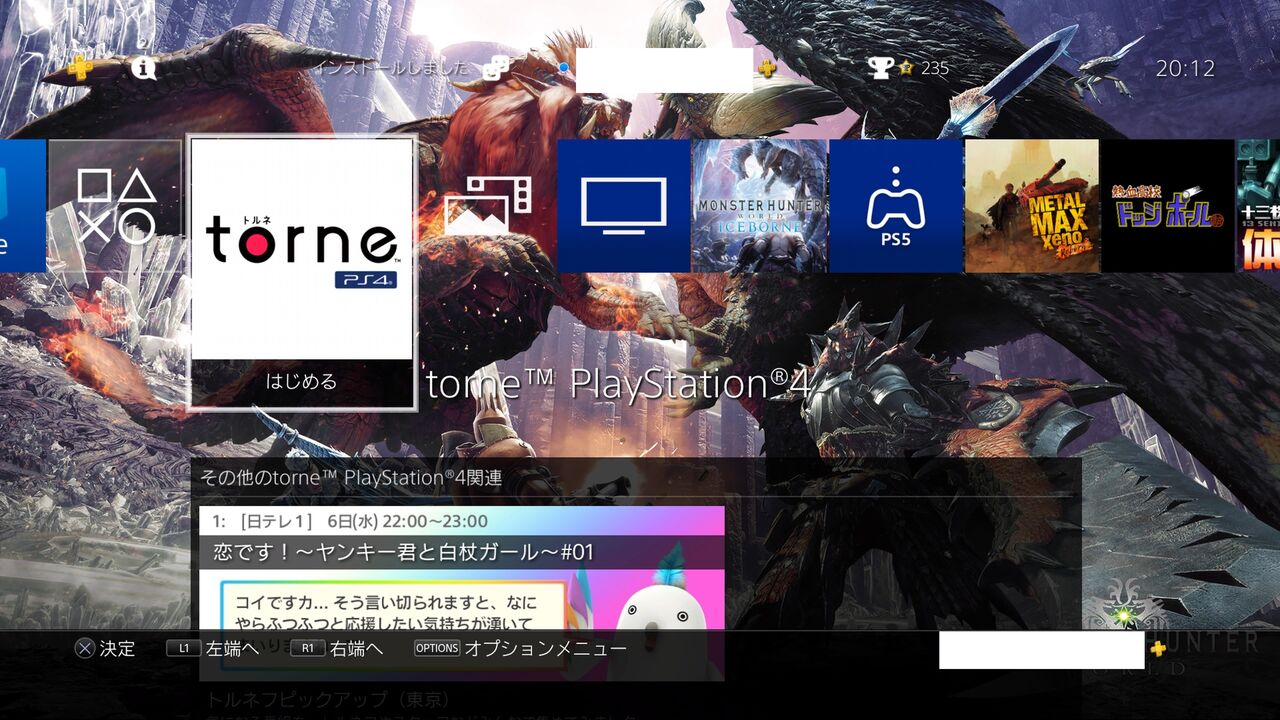Check trophies showing 235 count

(905, 68)
